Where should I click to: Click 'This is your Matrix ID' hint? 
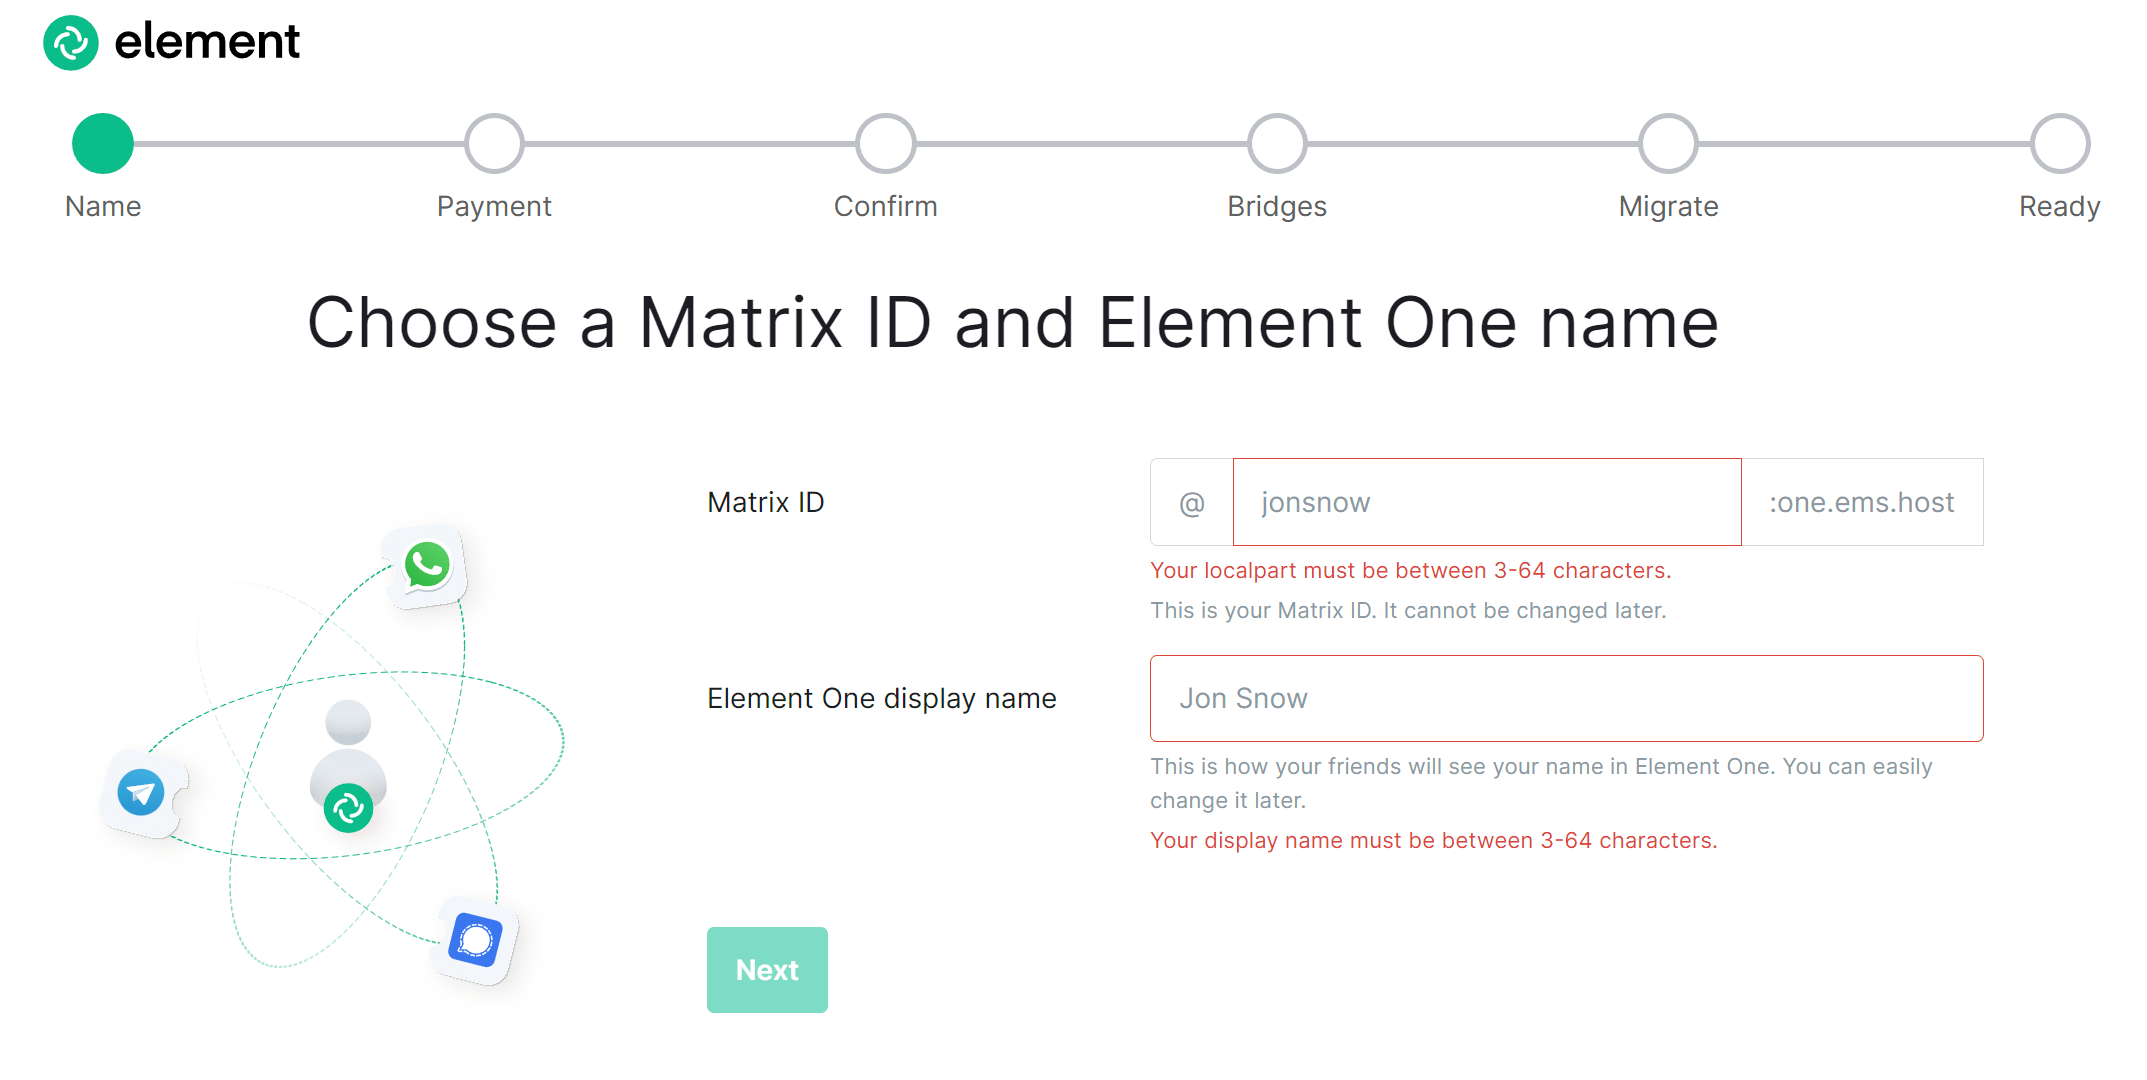tap(1408, 610)
